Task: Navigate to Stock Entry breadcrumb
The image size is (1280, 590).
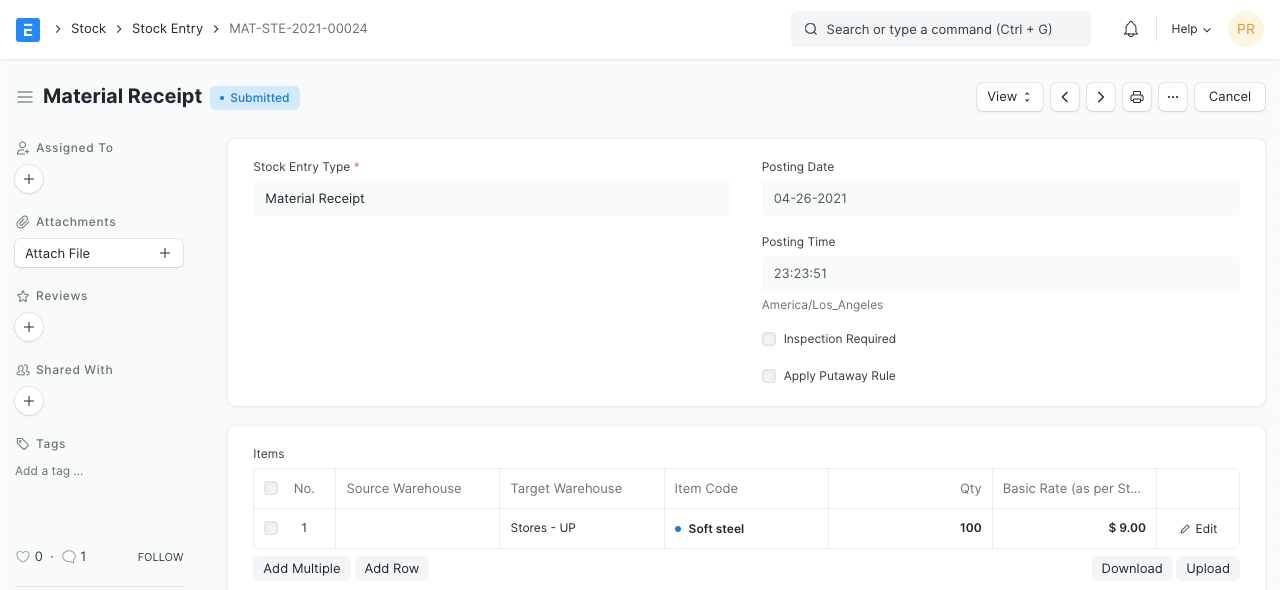Action: (167, 29)
